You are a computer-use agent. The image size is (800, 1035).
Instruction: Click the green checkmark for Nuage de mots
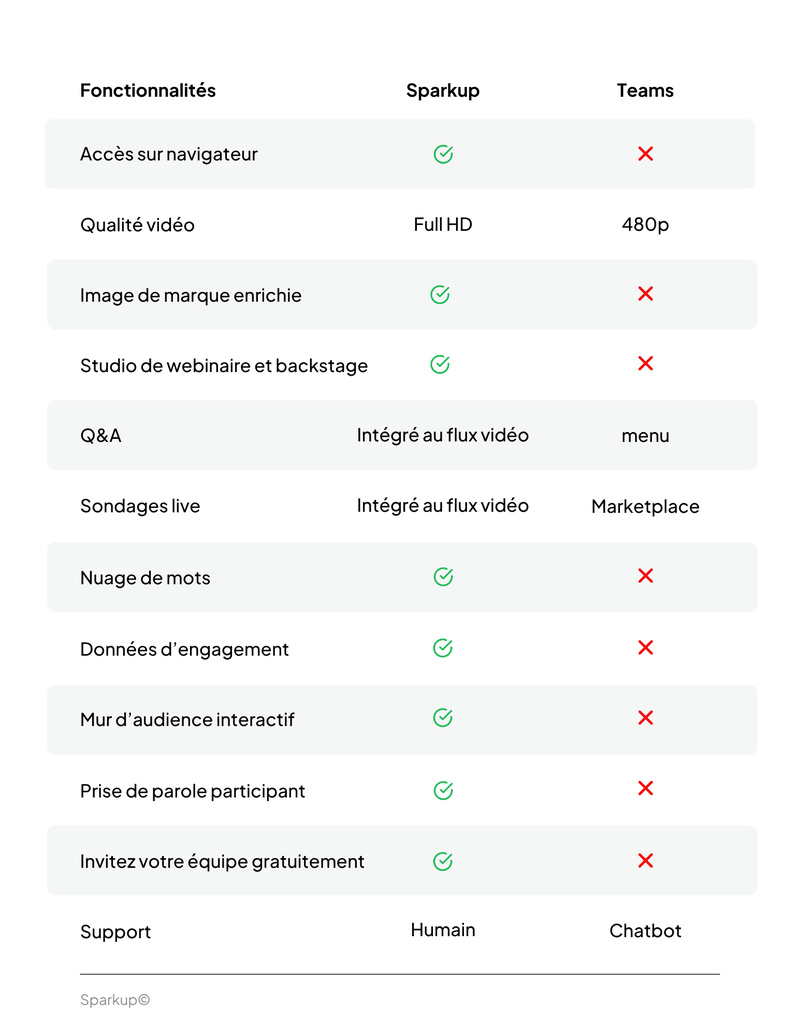click(443, 577)
